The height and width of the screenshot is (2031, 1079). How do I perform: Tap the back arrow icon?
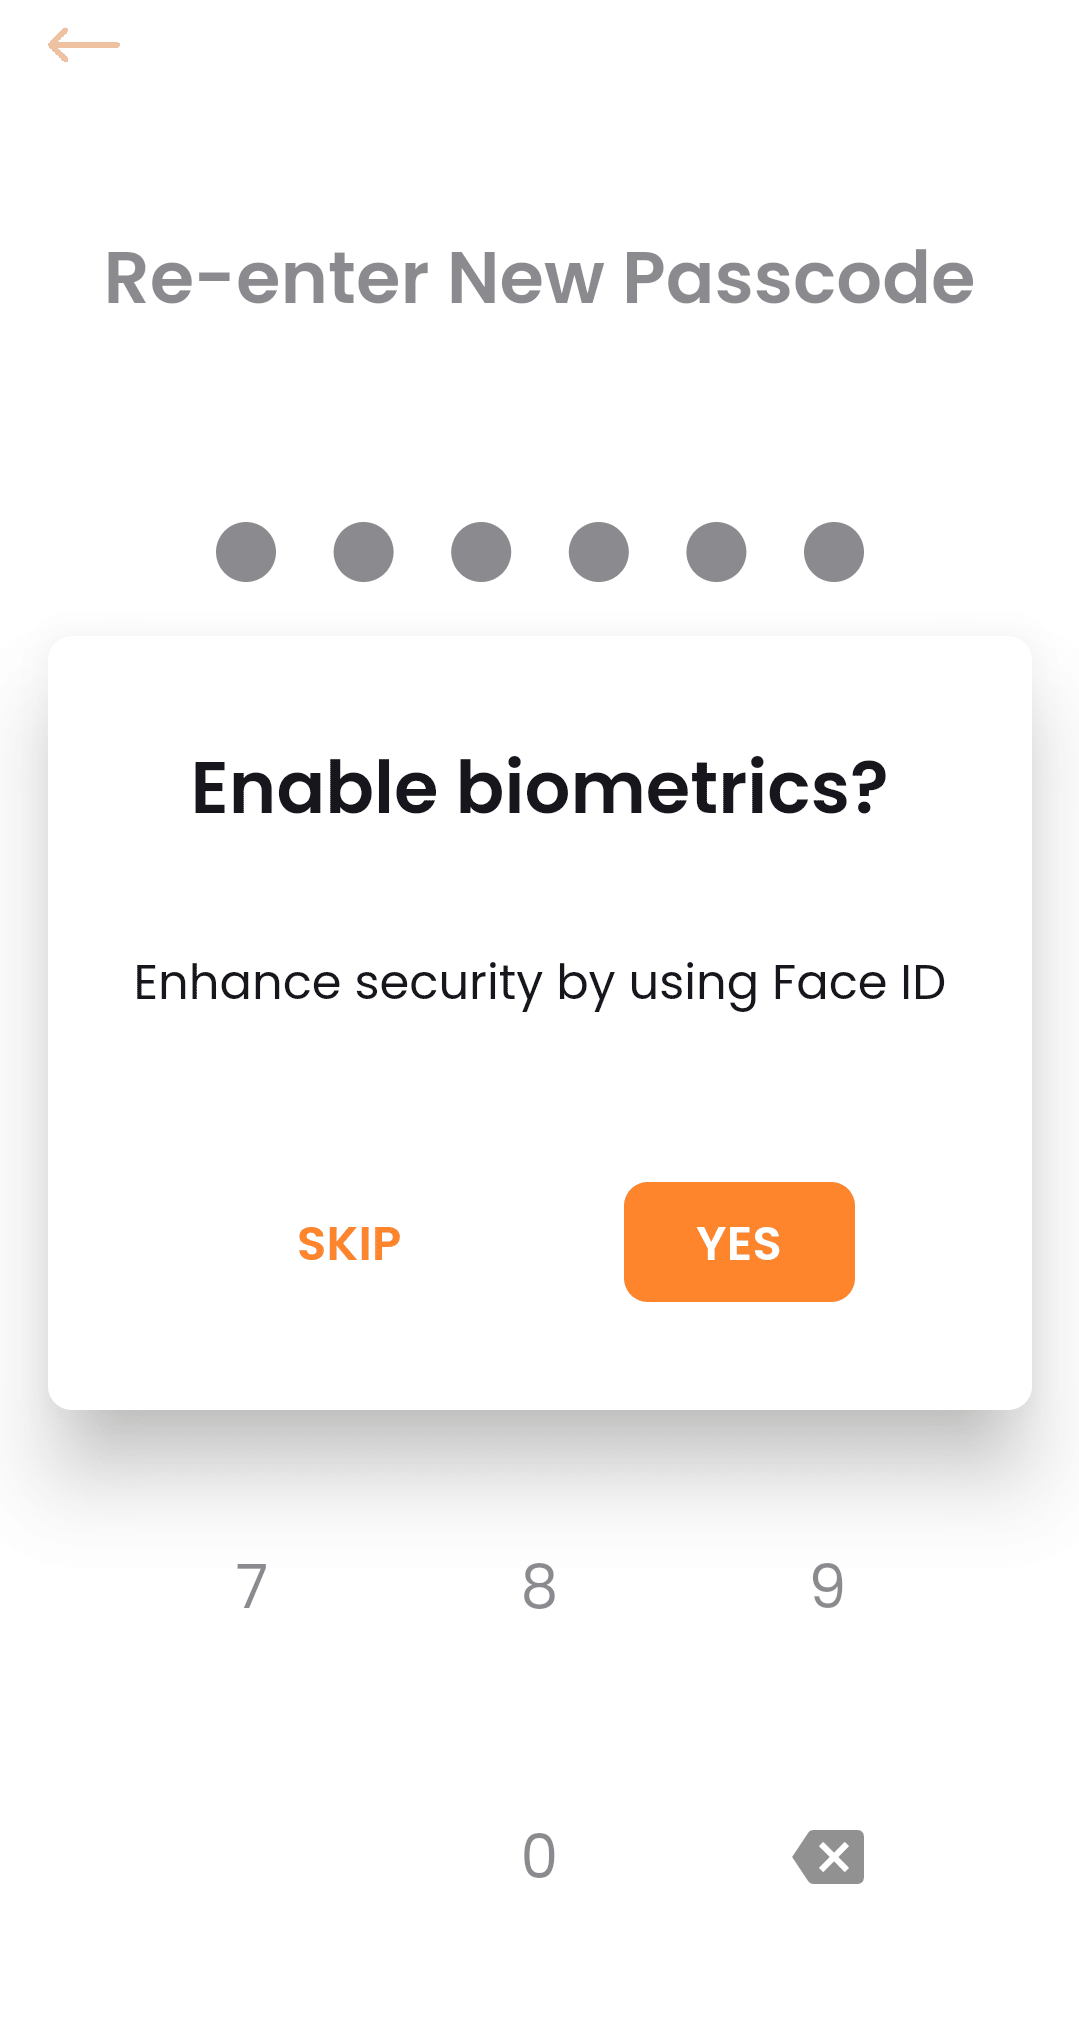point(84,45)
